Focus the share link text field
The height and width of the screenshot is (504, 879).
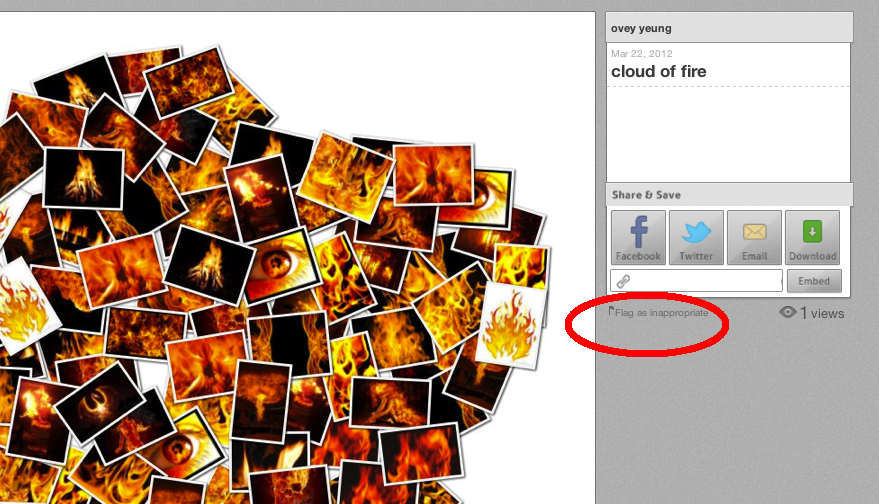click(x=696, y=281)
